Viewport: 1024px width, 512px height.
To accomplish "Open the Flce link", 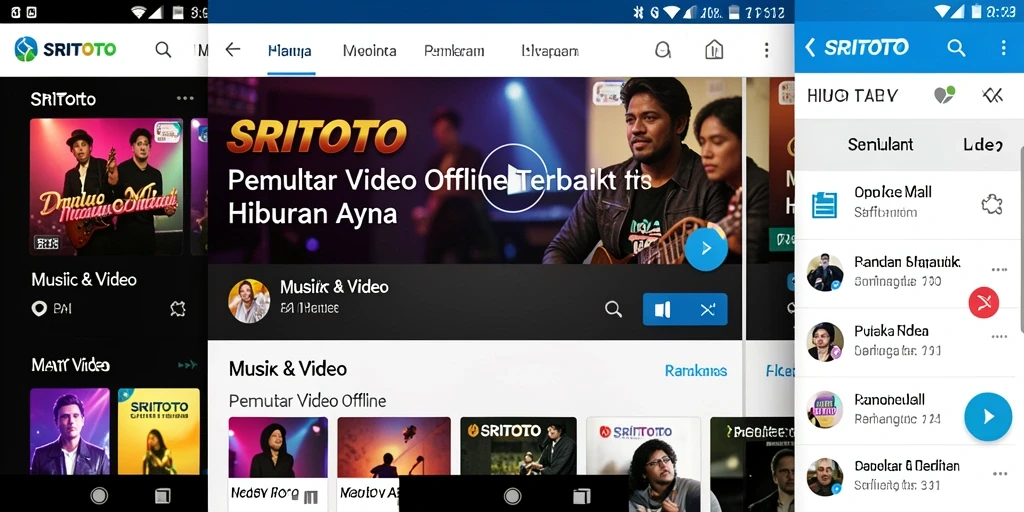I will (780, 371).
